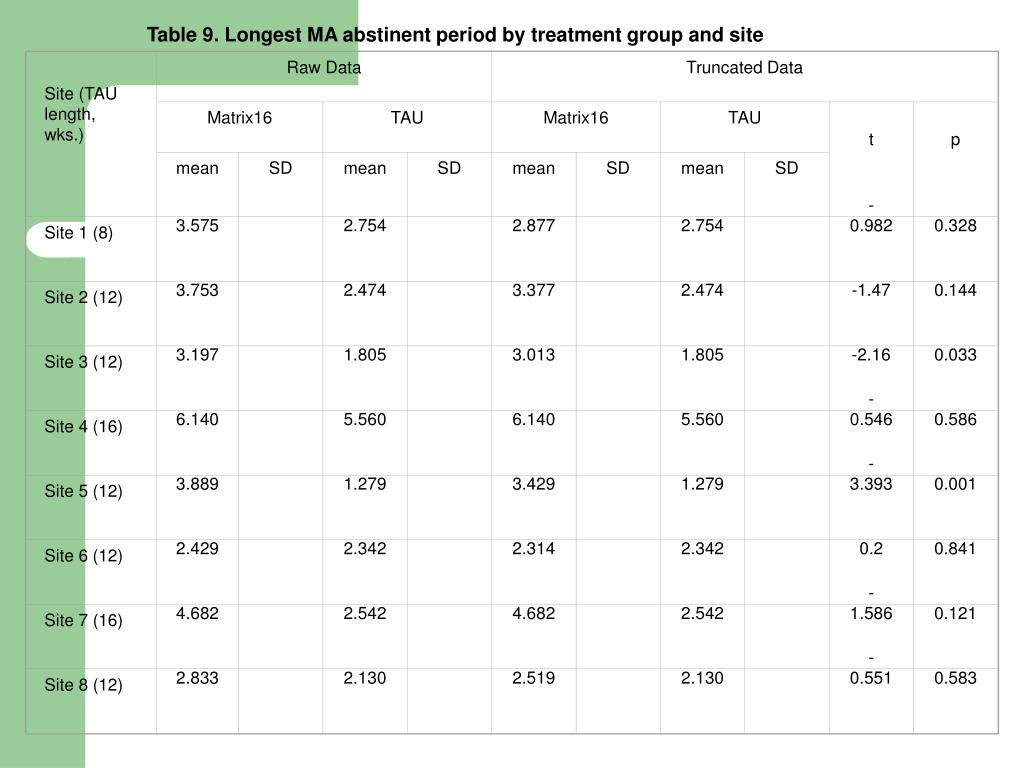The image size is (1024, 768).
Task: Select value 2.519 in Site 8 row
Action: [534, 678]
